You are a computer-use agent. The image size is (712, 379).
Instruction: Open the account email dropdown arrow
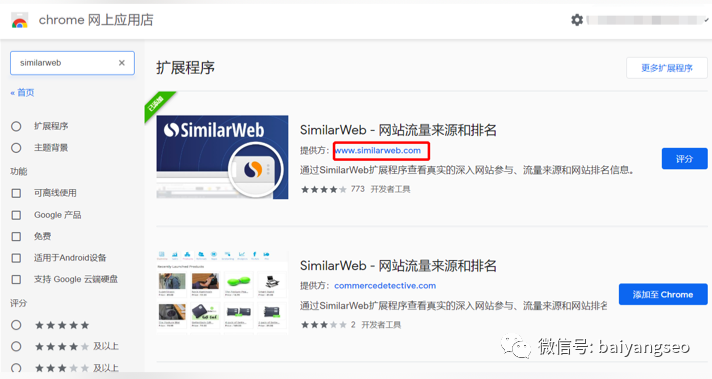coord(706,20)
